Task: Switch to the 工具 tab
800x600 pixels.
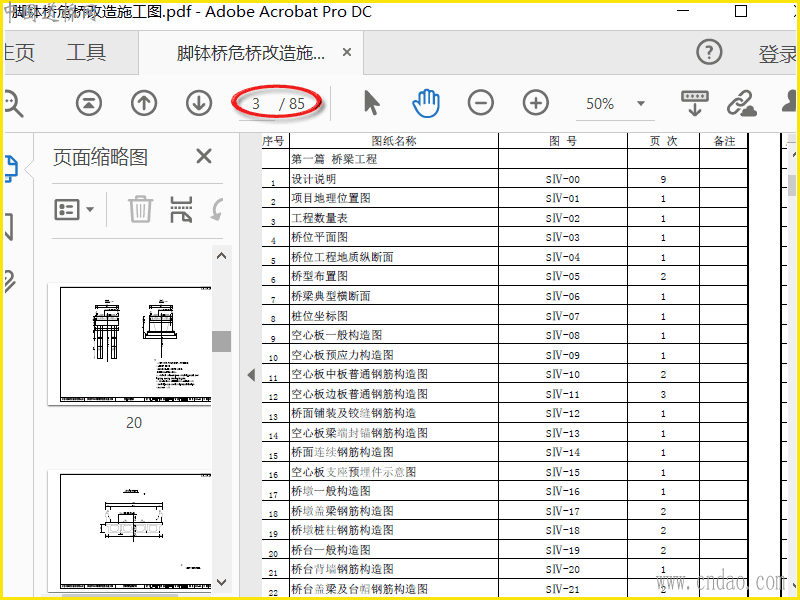Action: pos(86,52)
